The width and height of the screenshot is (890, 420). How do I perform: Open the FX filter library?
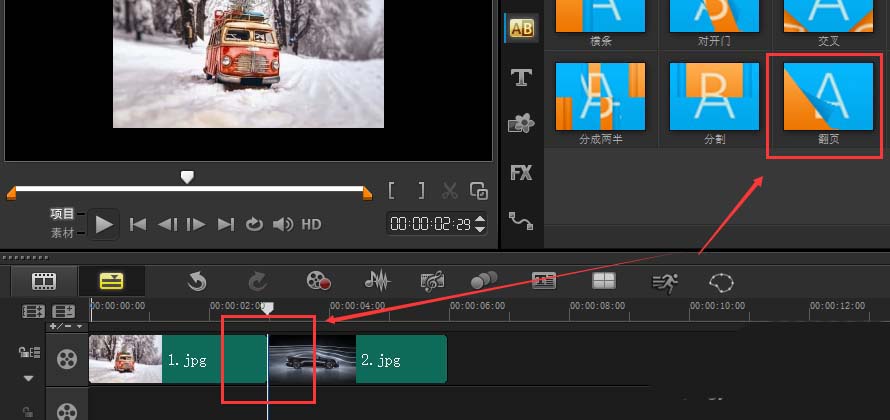pos(521,173)
